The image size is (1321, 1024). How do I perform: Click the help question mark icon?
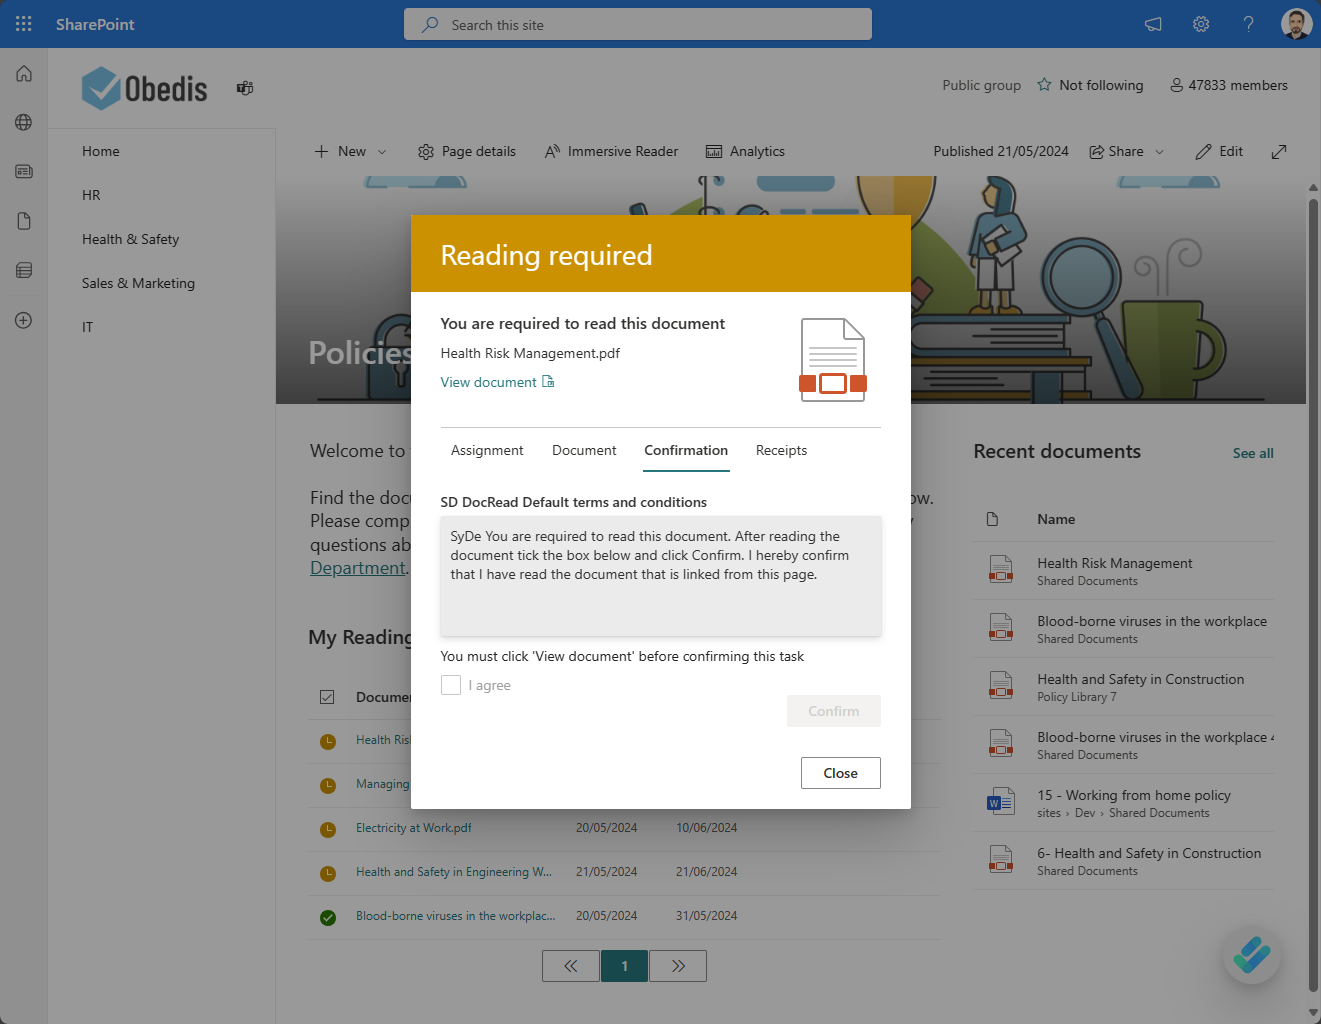(1248, 24)
